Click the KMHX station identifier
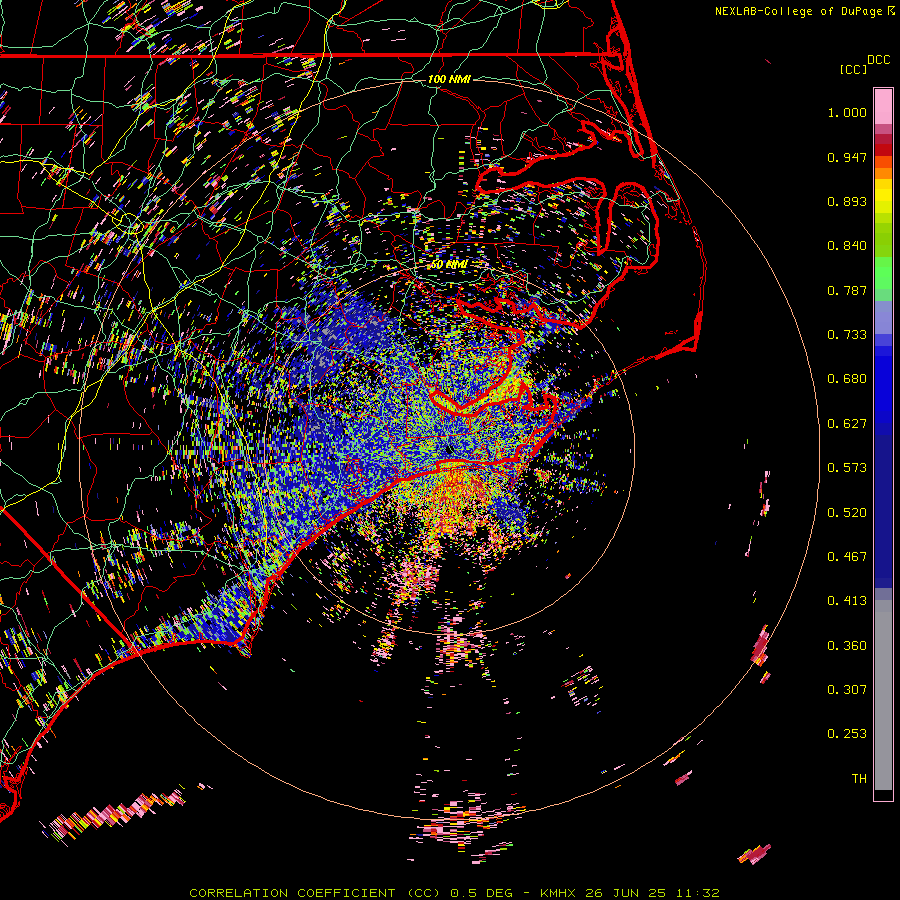 558,893
